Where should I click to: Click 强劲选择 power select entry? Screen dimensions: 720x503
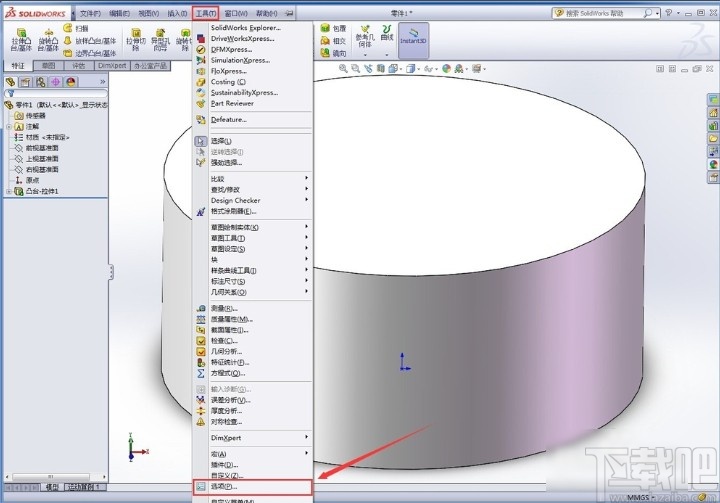point(226,163)
